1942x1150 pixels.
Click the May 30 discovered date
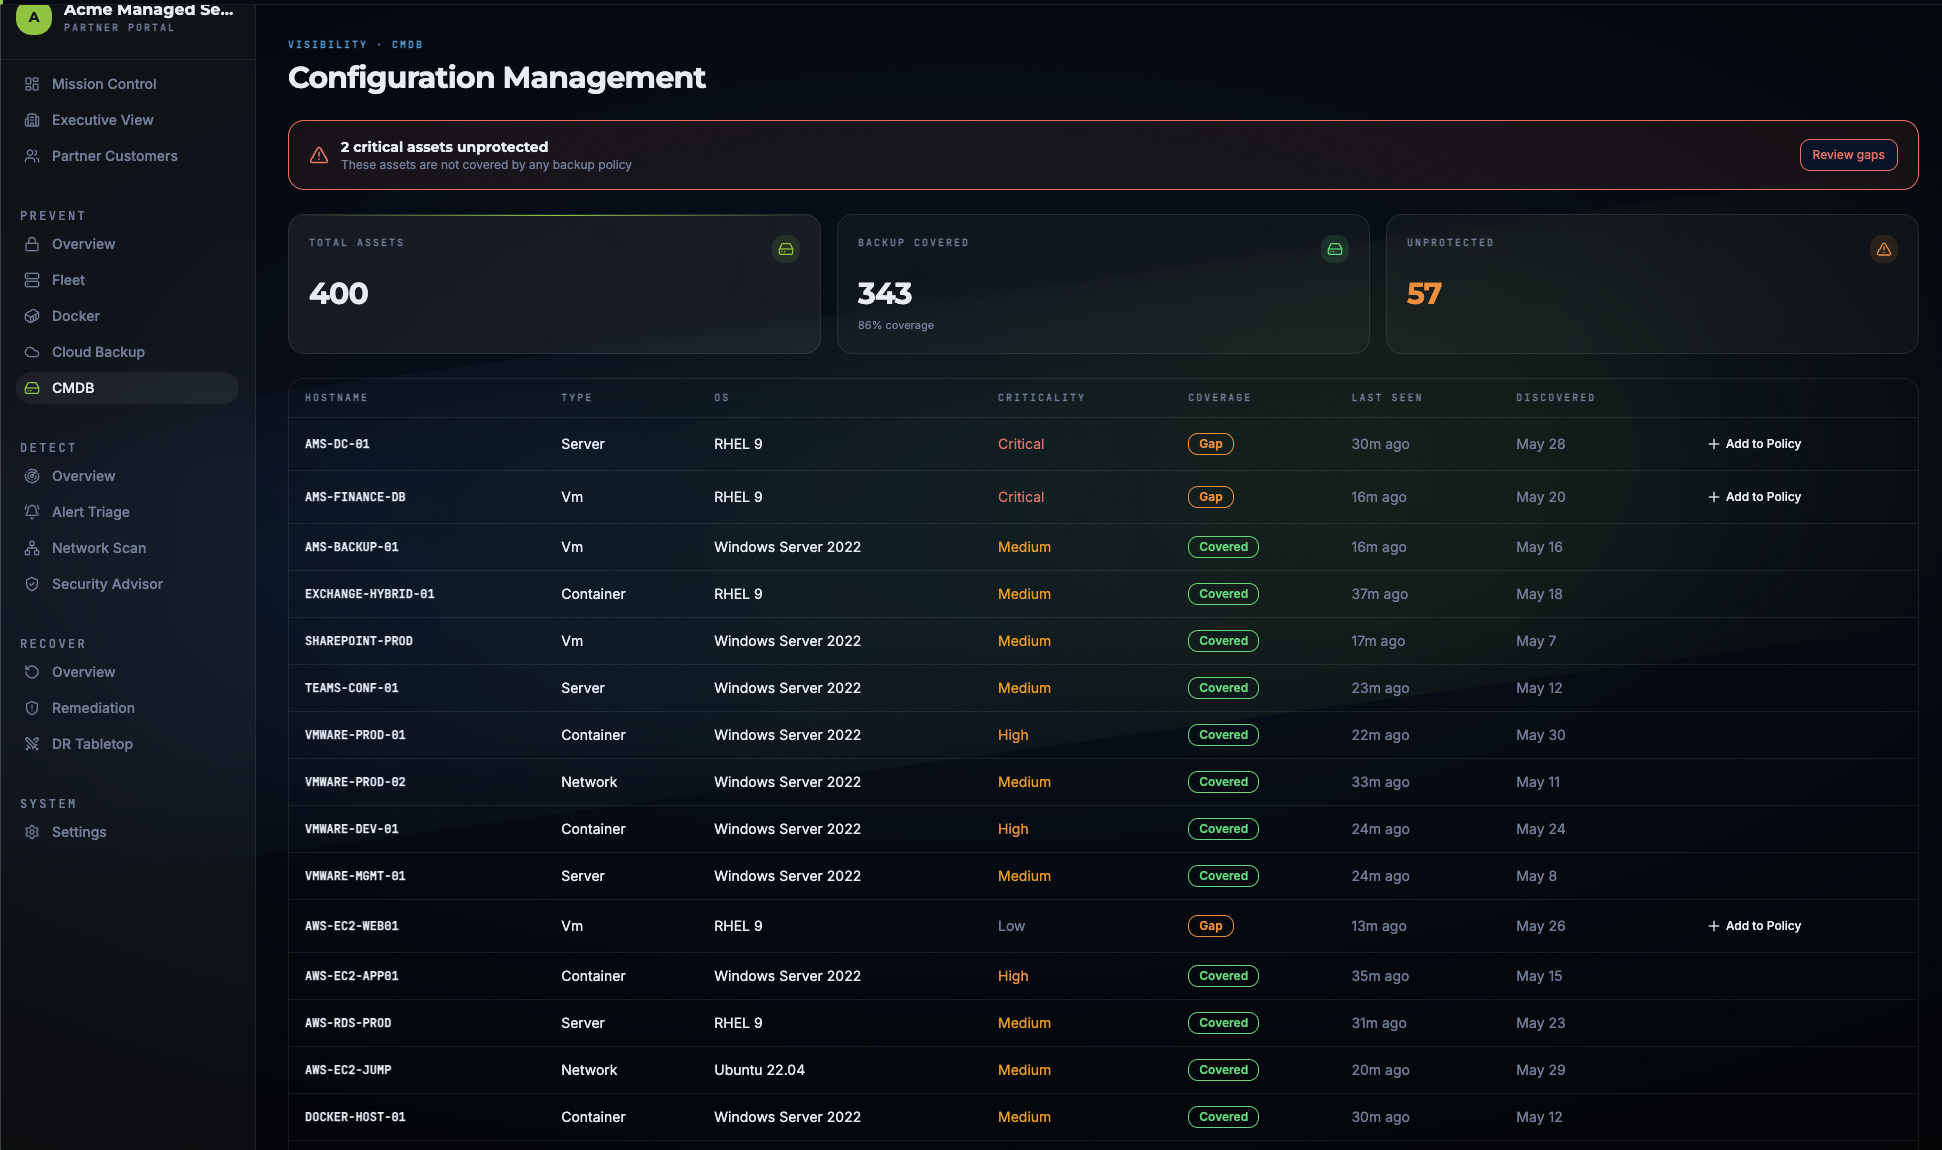(1540, 735)
